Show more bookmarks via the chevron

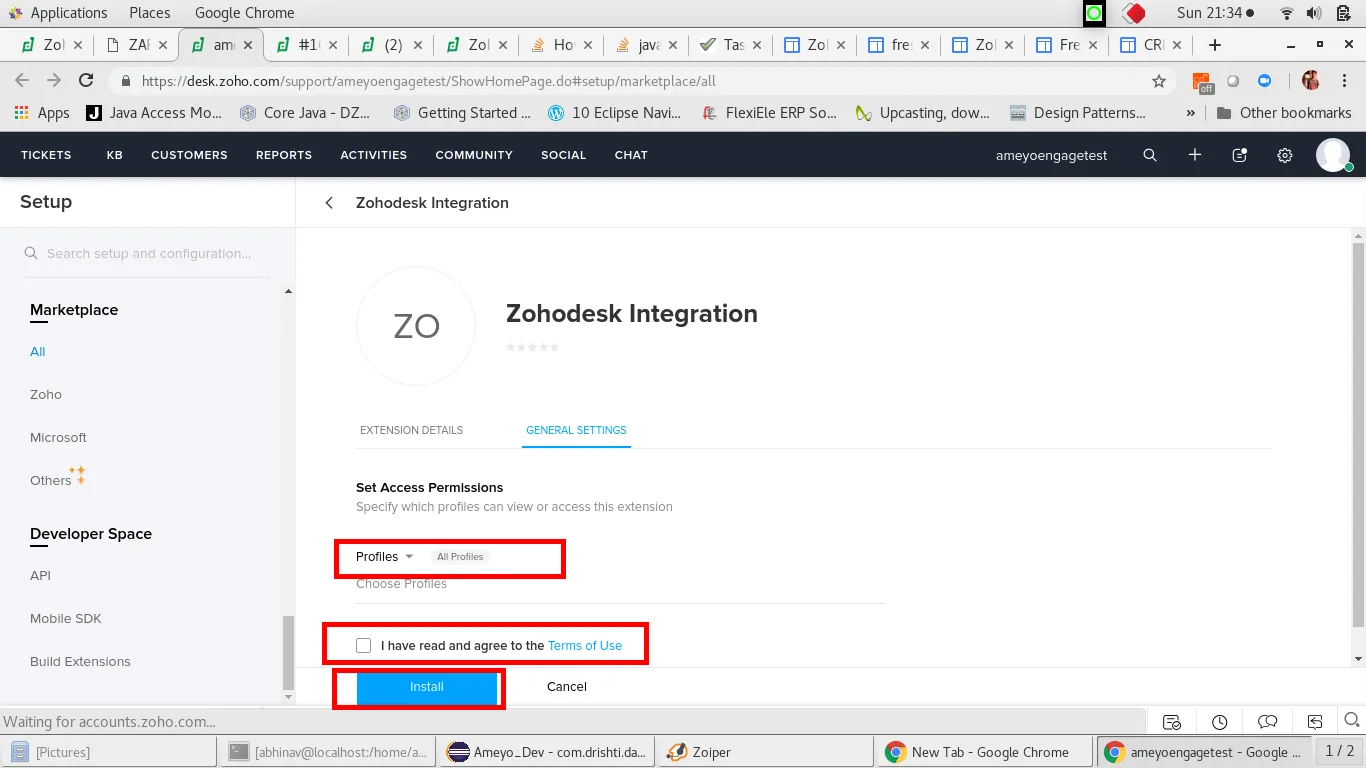pos(1191,113)
